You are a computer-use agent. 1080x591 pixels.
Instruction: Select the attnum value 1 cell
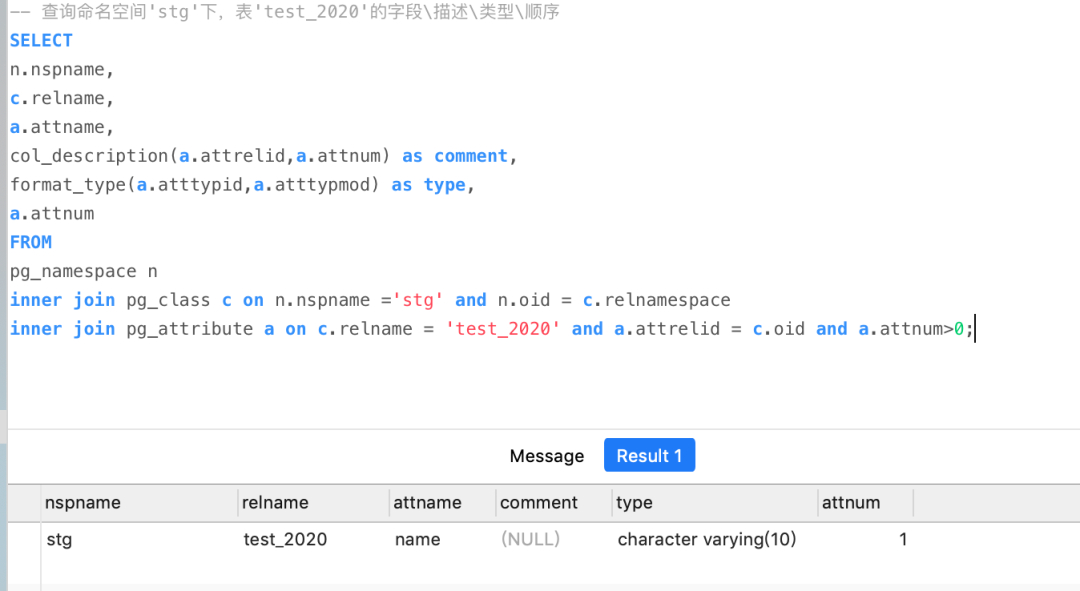click(x=865, y=539)
